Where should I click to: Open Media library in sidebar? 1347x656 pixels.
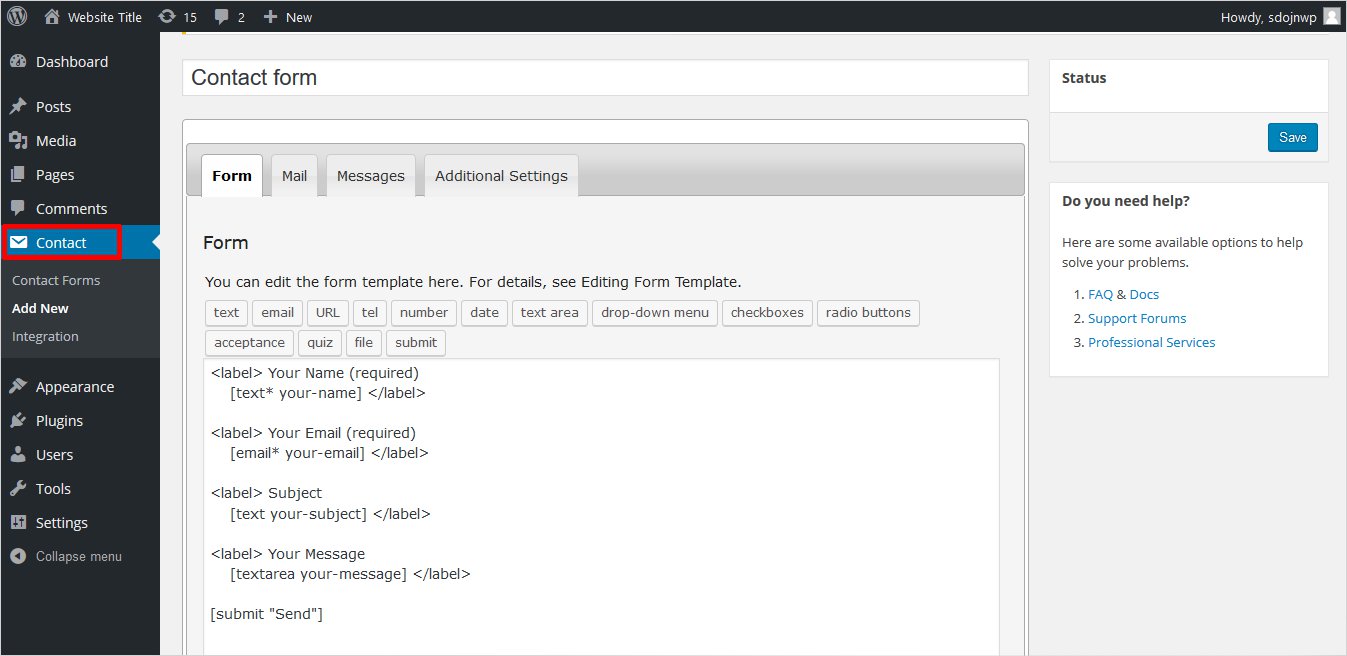click(55, 141)
